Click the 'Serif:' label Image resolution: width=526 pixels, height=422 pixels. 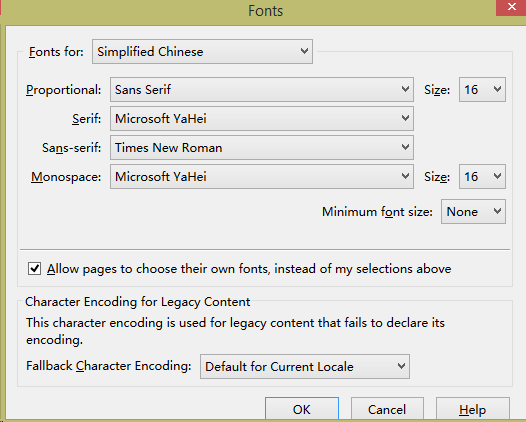pyautogui.click(x=87, y=119)
